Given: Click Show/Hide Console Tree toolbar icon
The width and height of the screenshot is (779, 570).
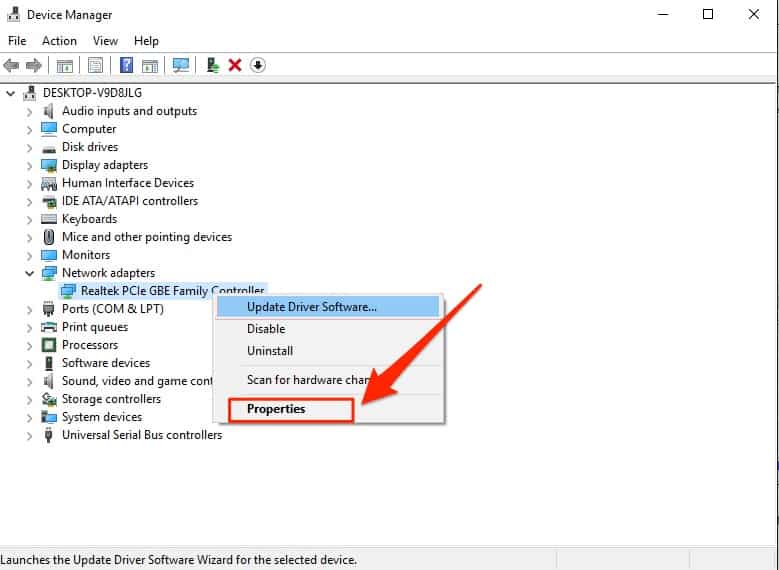Looking at the screenshot, I should (x=65, y=65).
